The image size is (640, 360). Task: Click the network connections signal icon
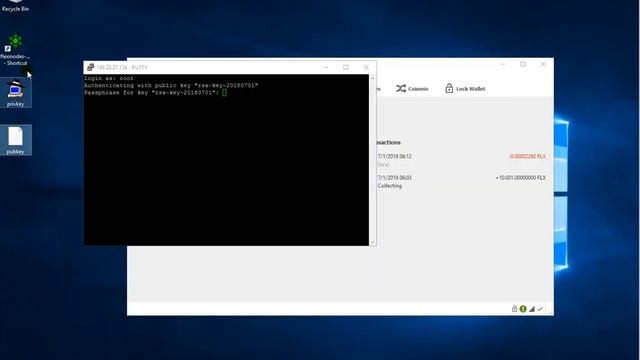pyautogui.click(x=531, y=309)
